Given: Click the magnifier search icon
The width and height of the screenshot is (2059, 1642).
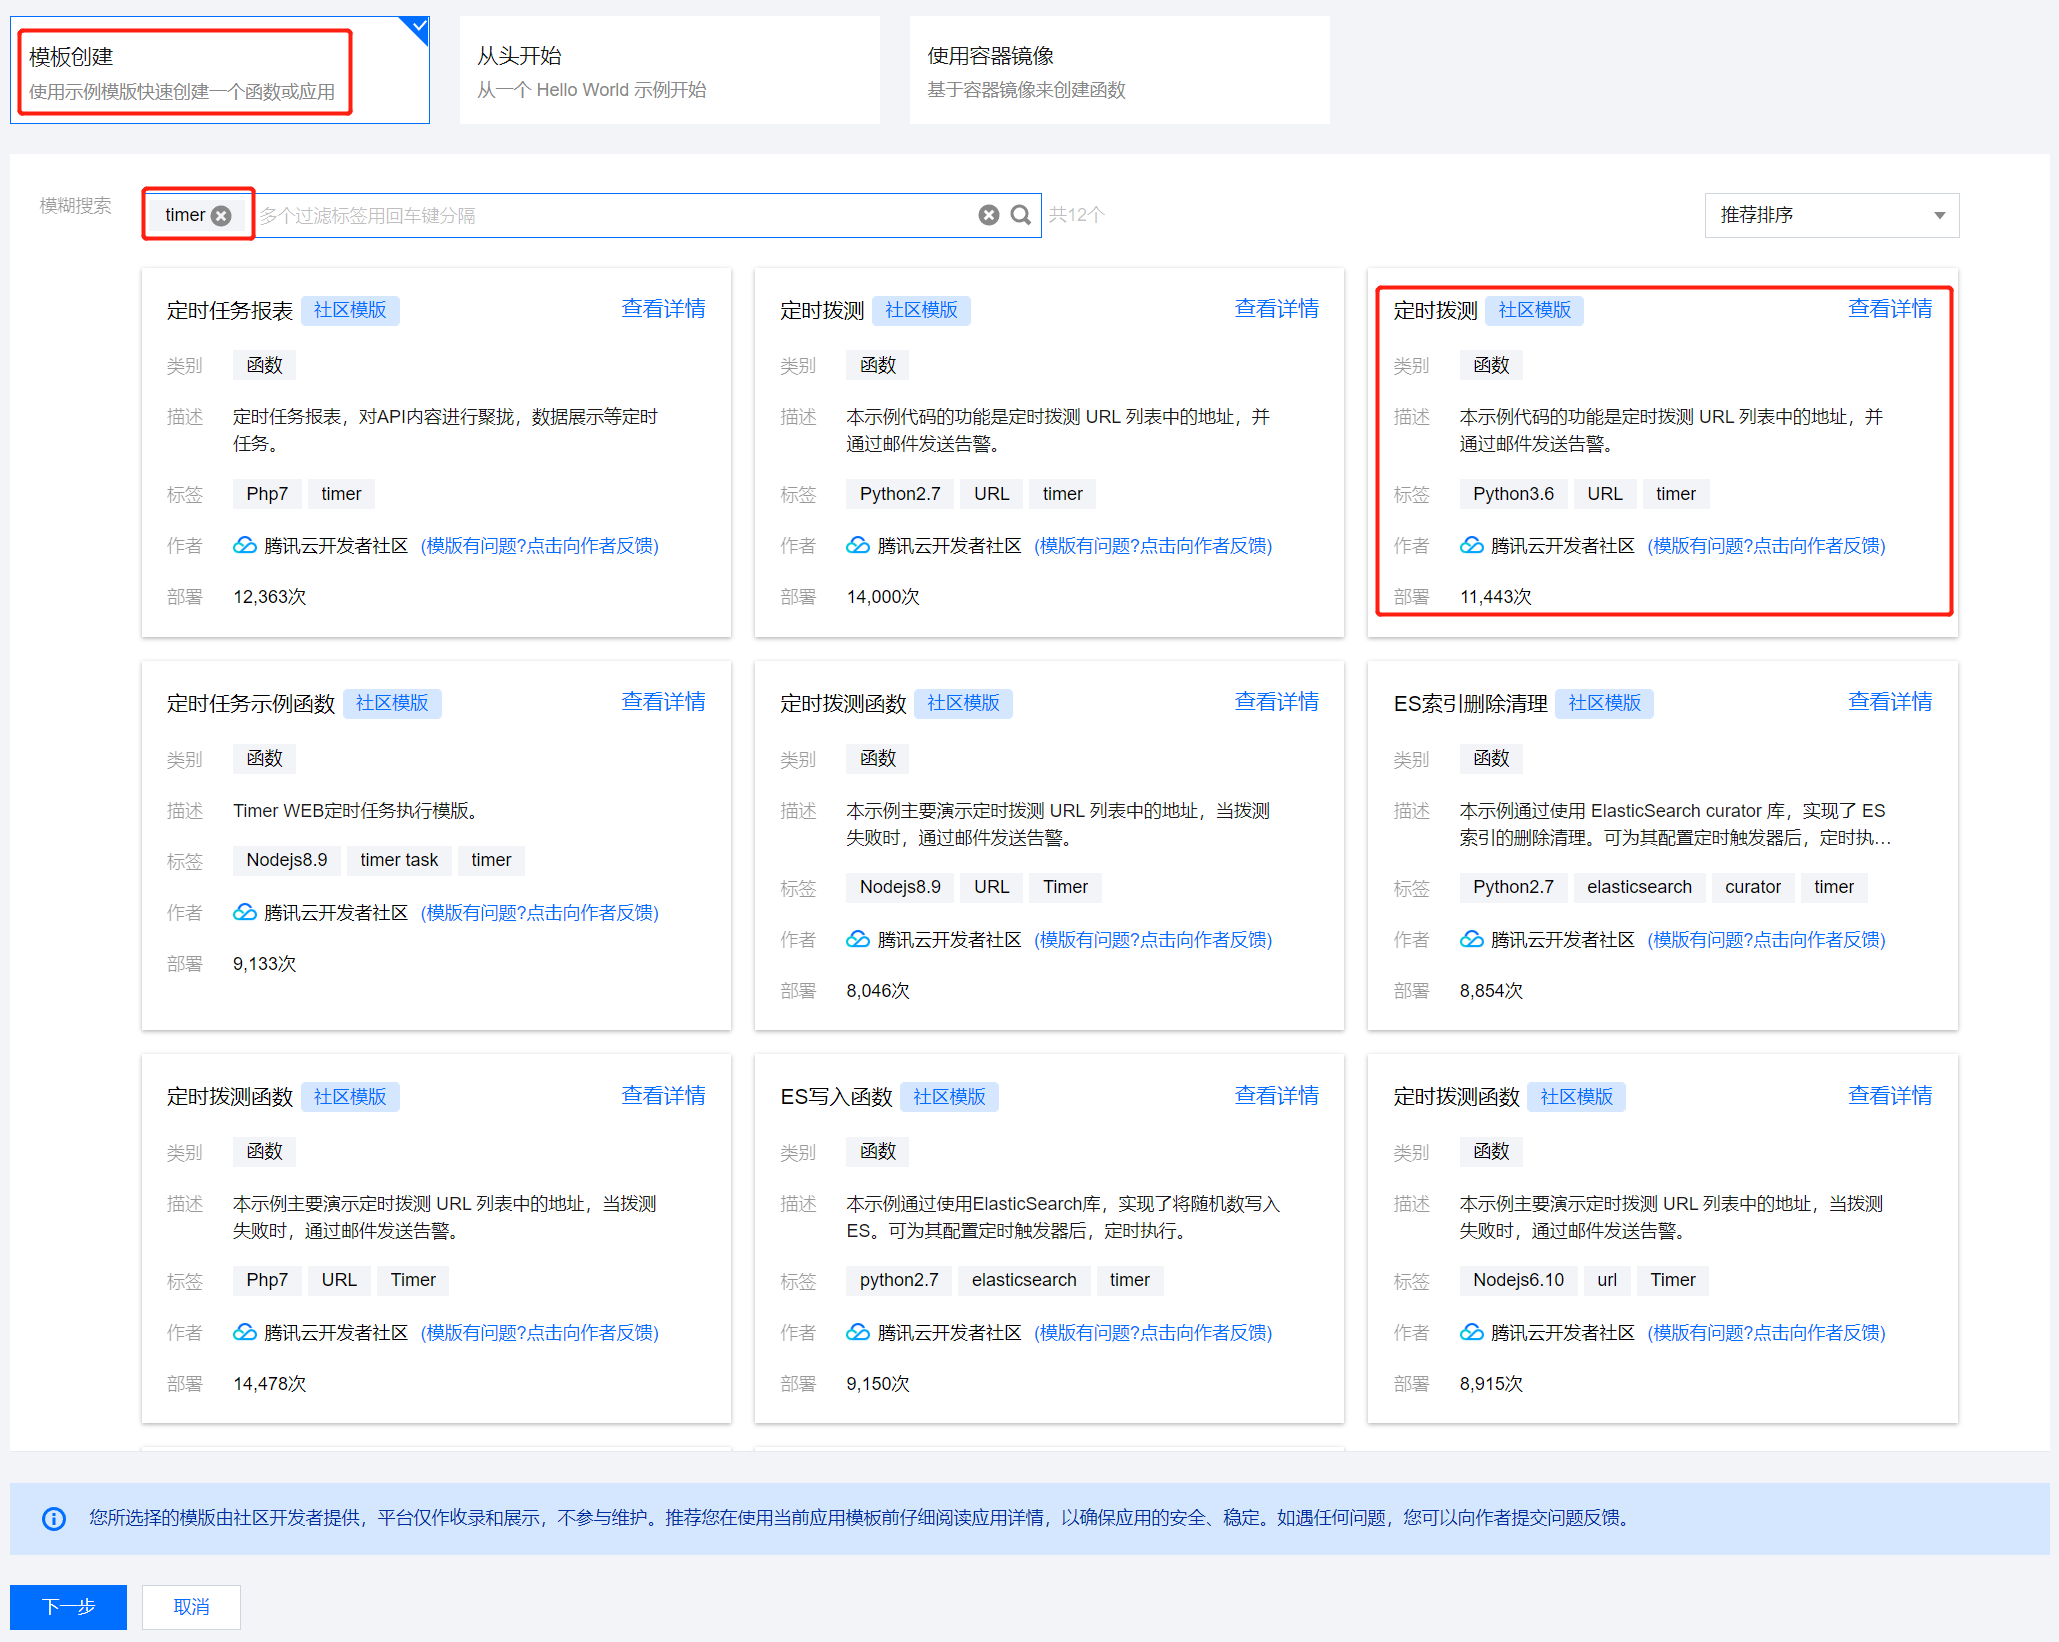Looking at the screenshot, I should point(1020,215).
